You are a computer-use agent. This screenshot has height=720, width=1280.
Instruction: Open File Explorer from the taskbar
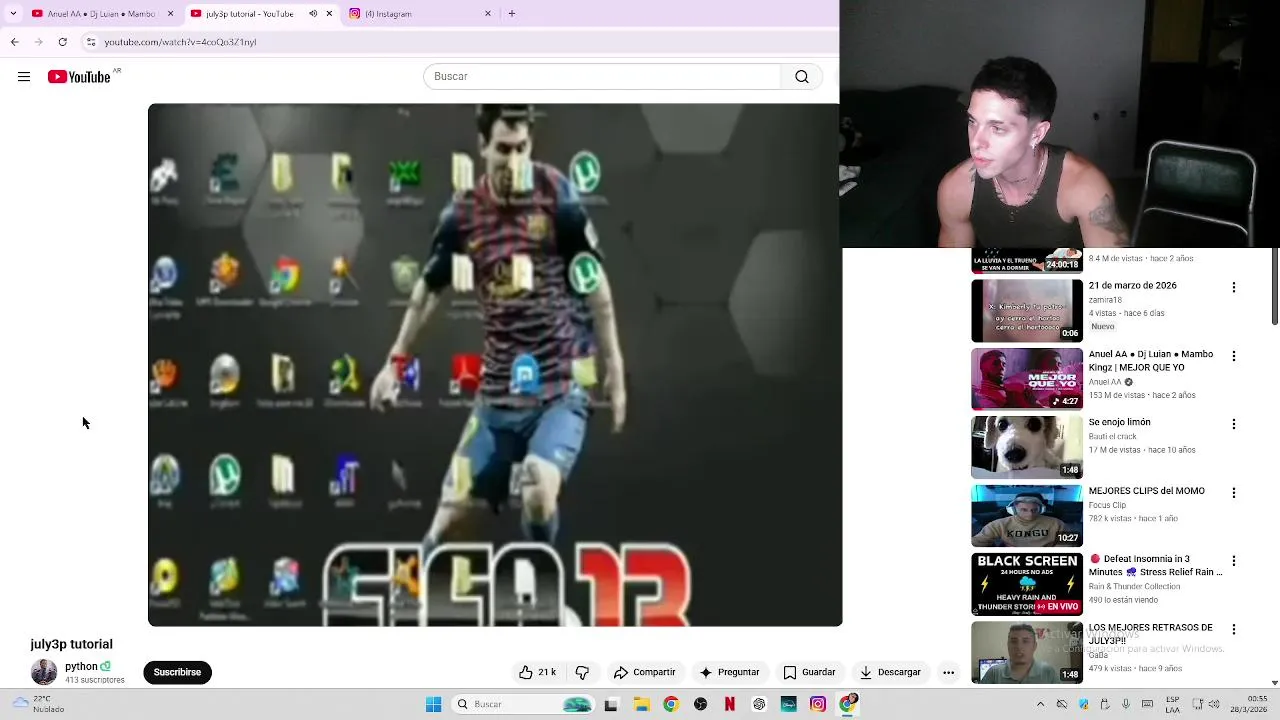coord(641,704)
